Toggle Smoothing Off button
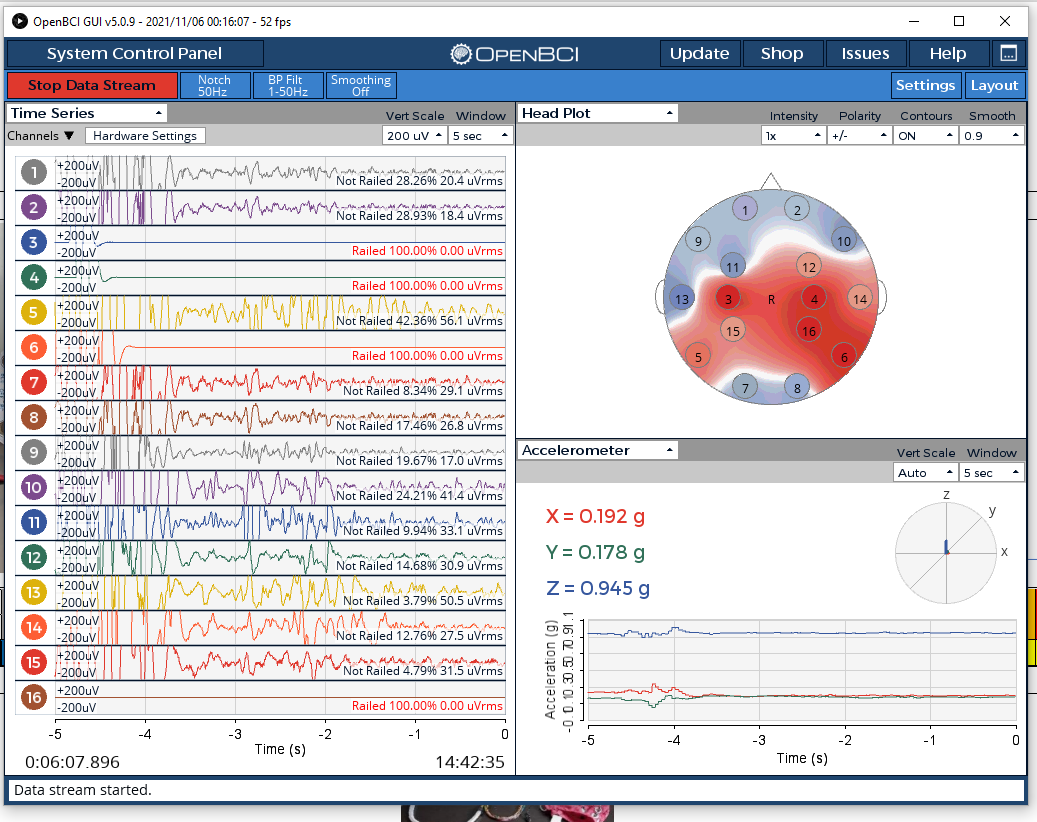This screenshot has height=822, width=1037. point(360,85)
